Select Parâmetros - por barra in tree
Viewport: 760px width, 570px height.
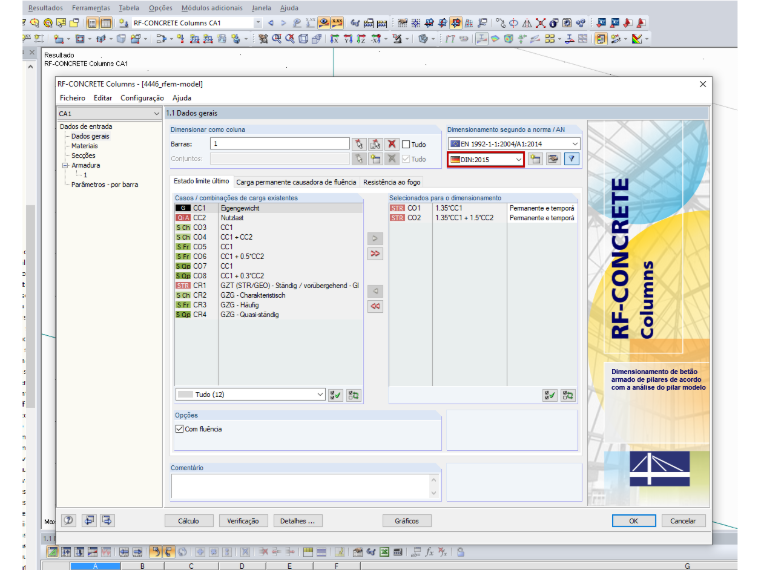105,185
